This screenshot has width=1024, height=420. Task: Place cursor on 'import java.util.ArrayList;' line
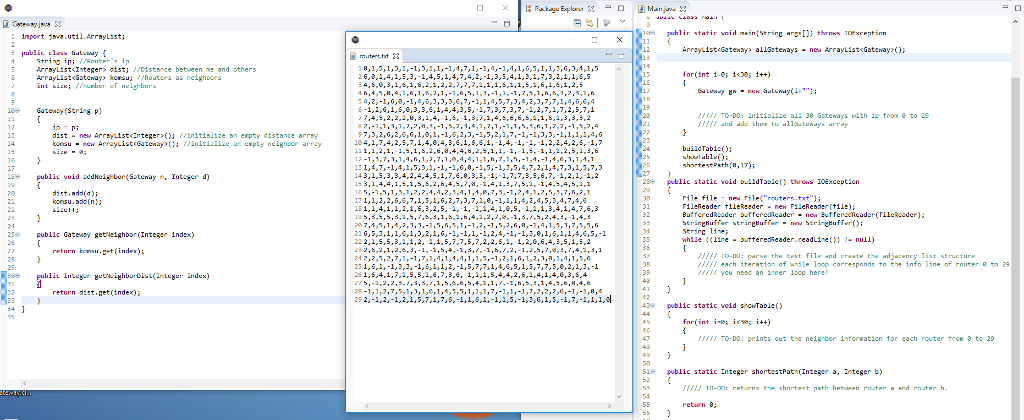(72, 37)
